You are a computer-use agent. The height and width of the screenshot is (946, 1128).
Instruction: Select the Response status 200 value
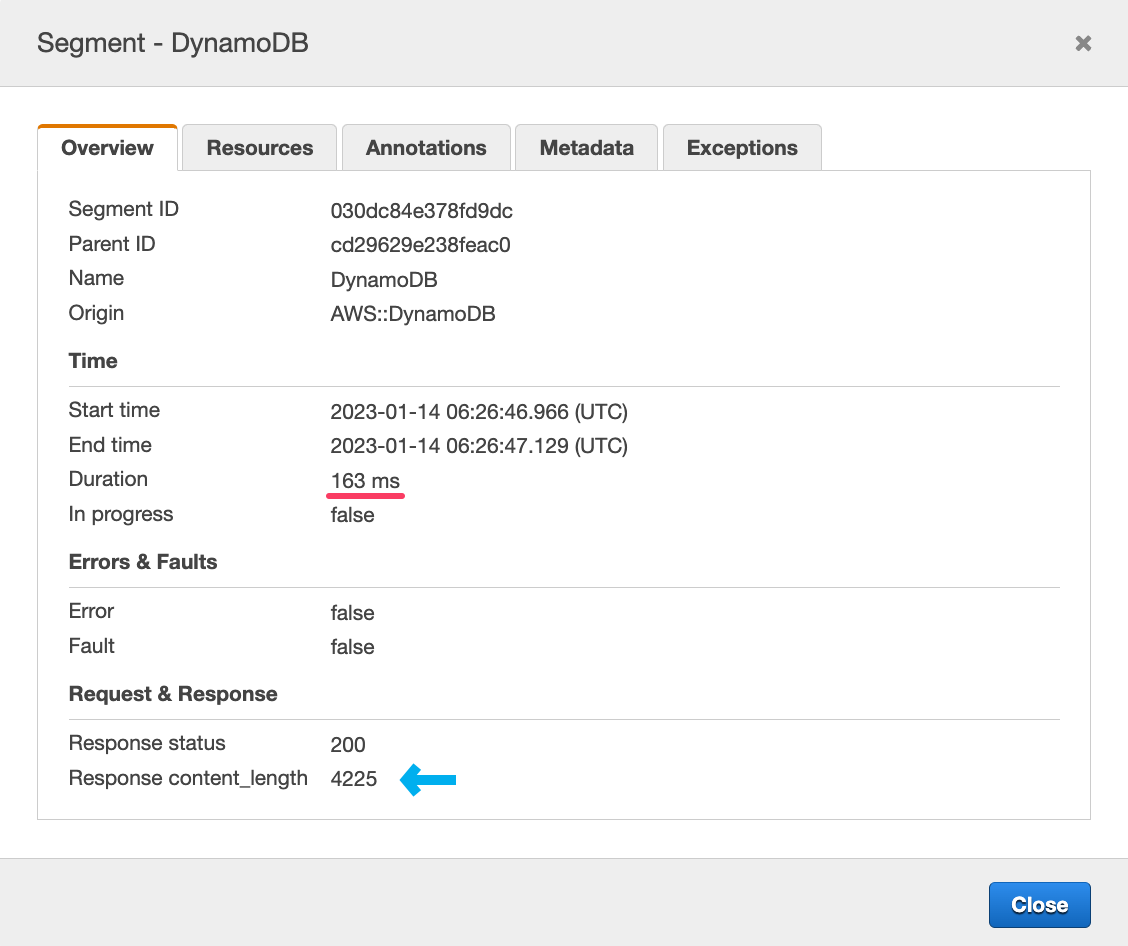[x=346, y=744]
